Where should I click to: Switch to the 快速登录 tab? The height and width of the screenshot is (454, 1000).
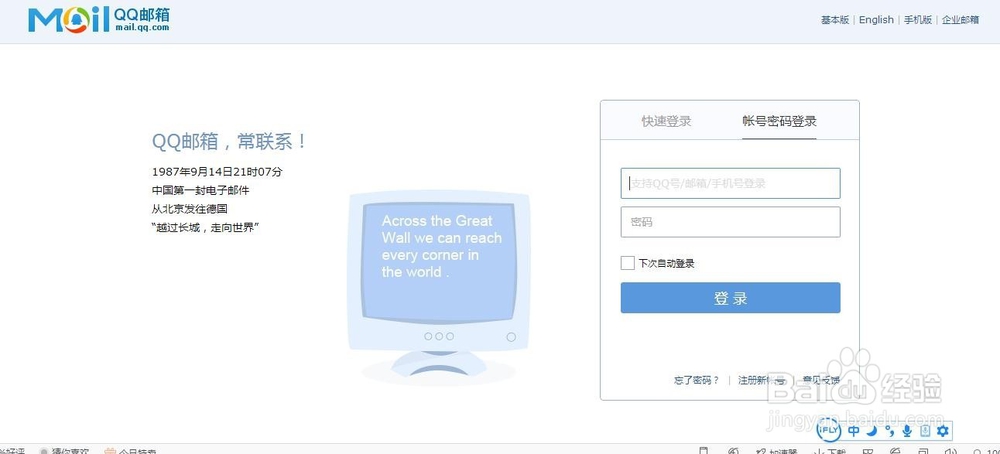(666, 121)
